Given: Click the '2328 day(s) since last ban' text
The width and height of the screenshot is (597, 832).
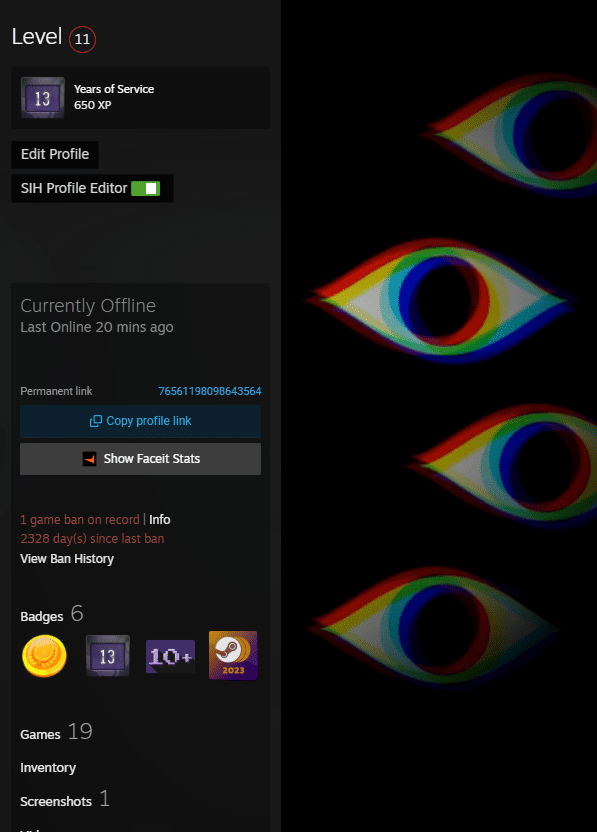Looking at the screenshot, I should pyautogui.click(x=92, y=539).
